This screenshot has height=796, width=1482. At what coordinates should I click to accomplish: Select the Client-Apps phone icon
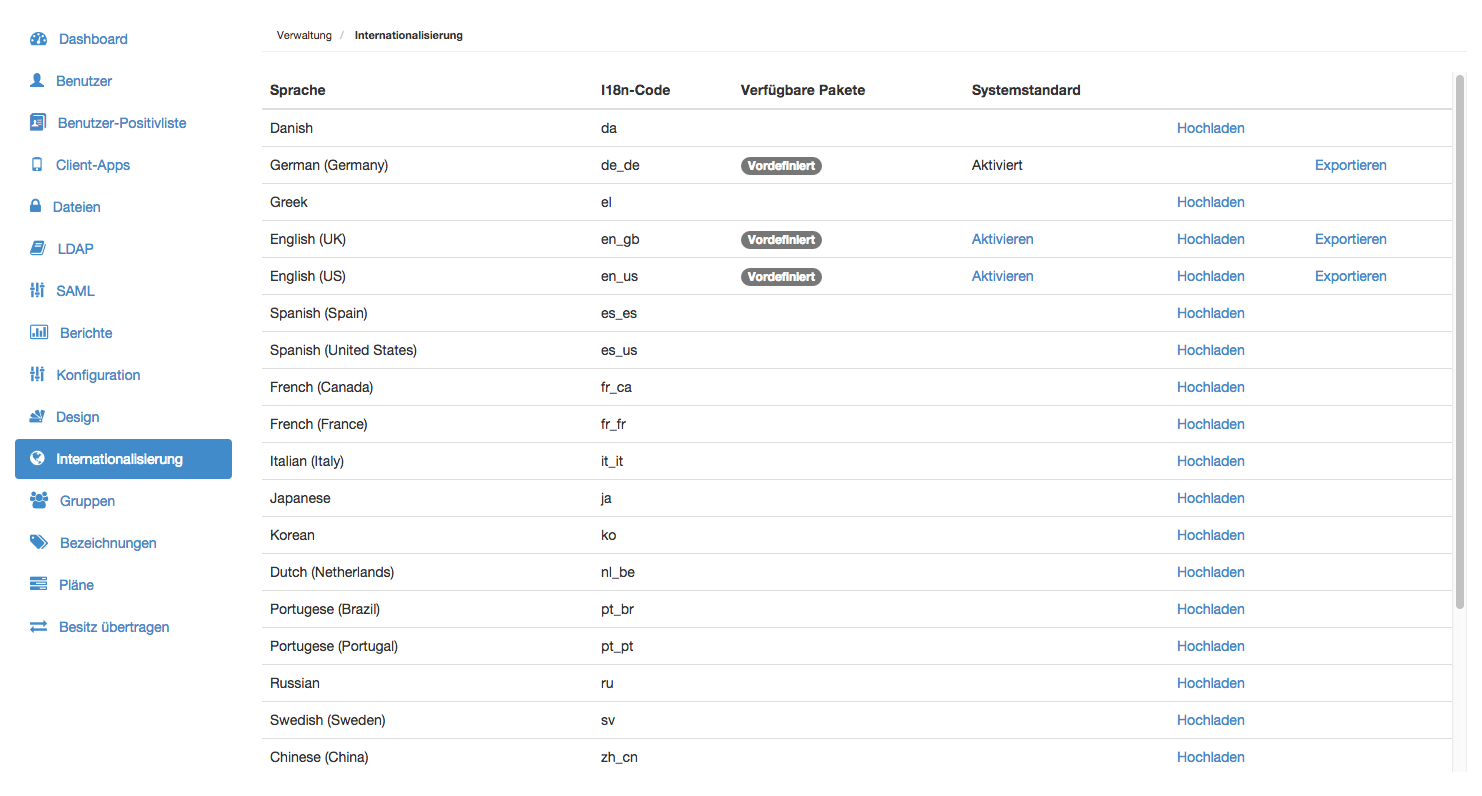coord(37,165)
